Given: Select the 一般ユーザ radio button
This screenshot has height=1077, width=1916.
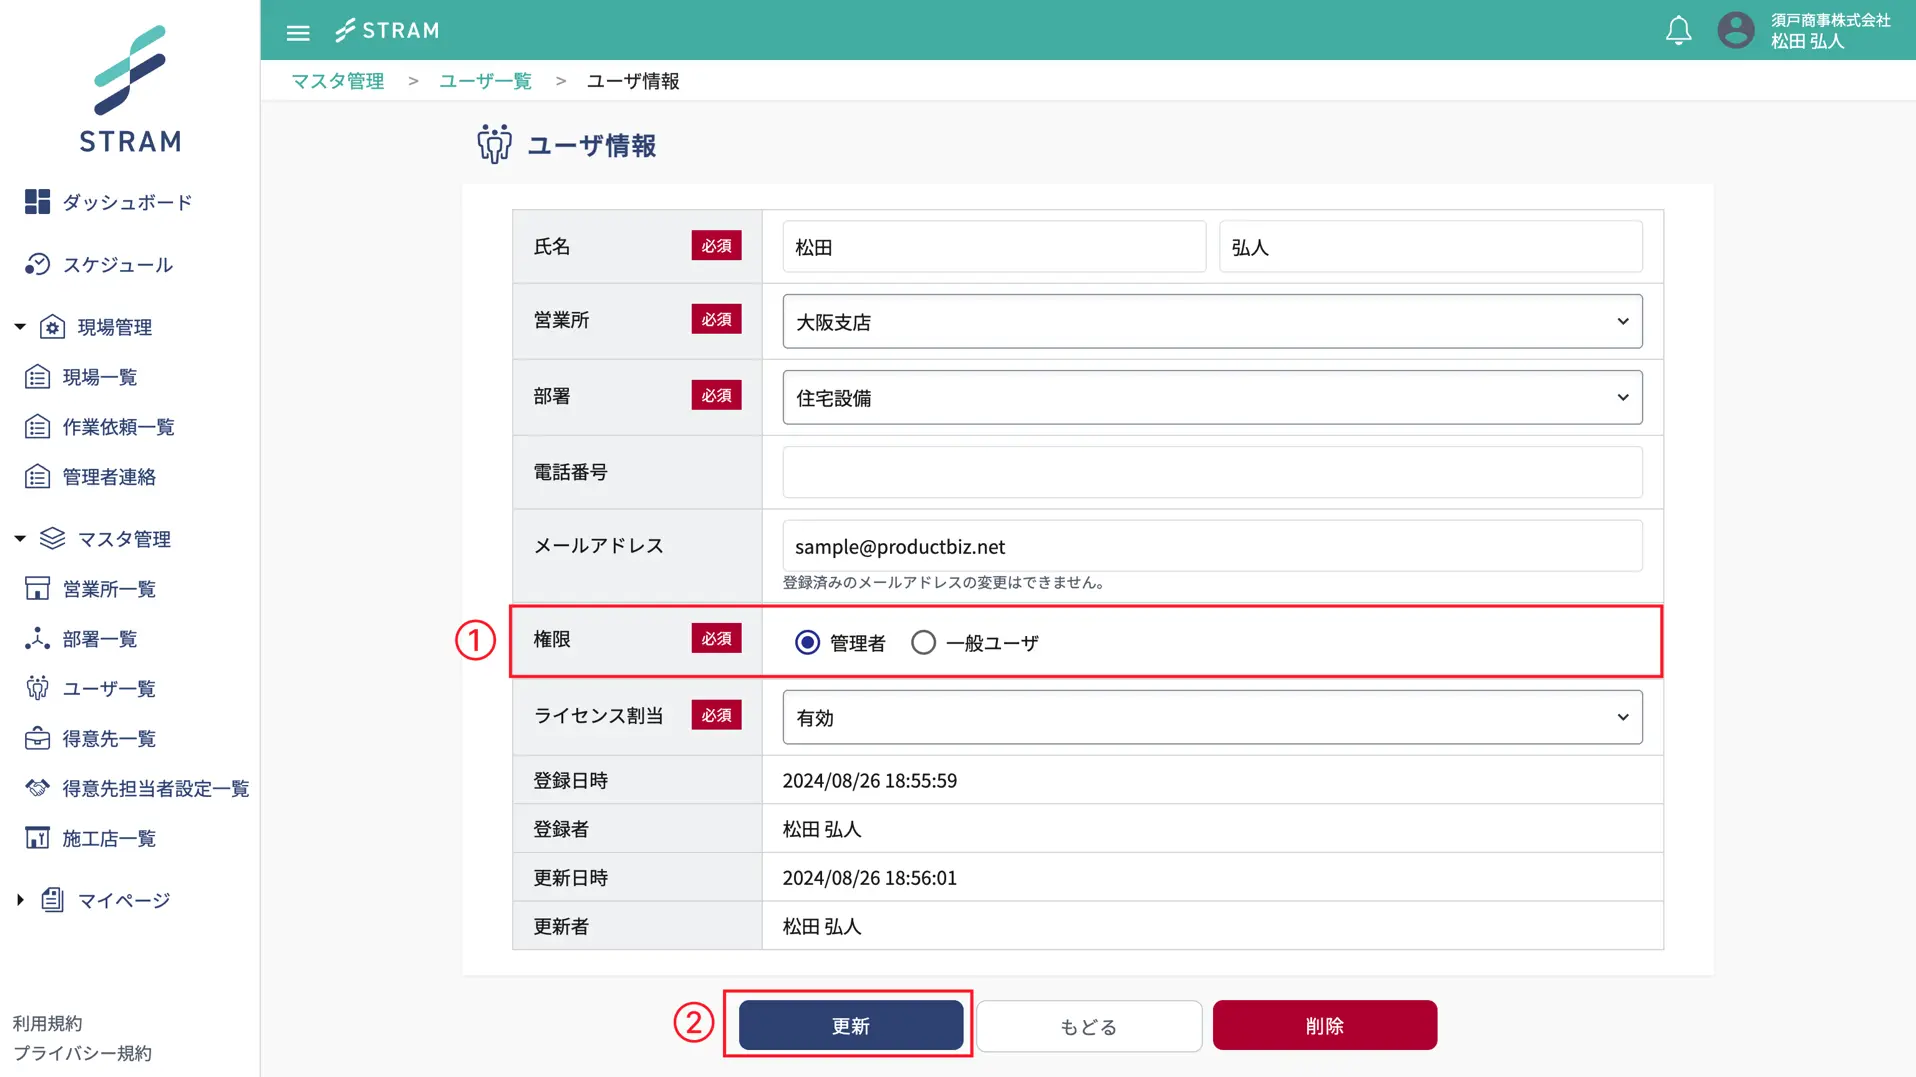Looking at the screenshot, I should pyautogui.click(x=923, y=642).
